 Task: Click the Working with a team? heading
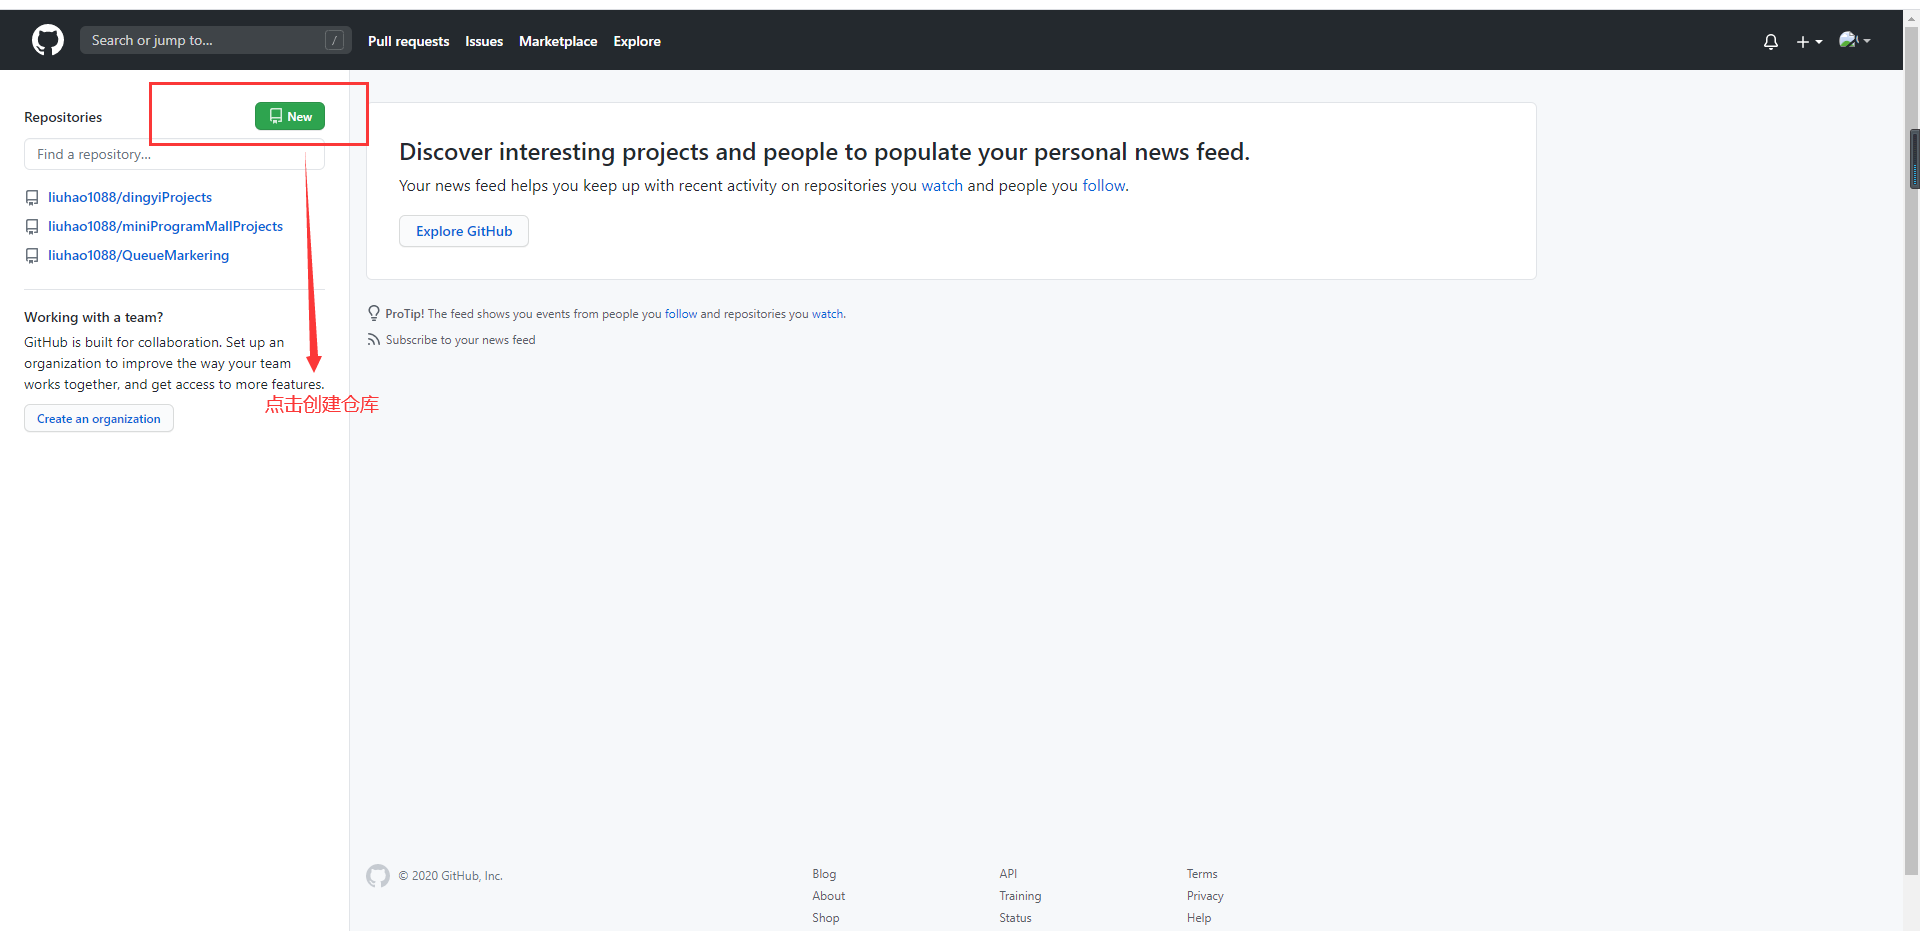pos(93,317)
